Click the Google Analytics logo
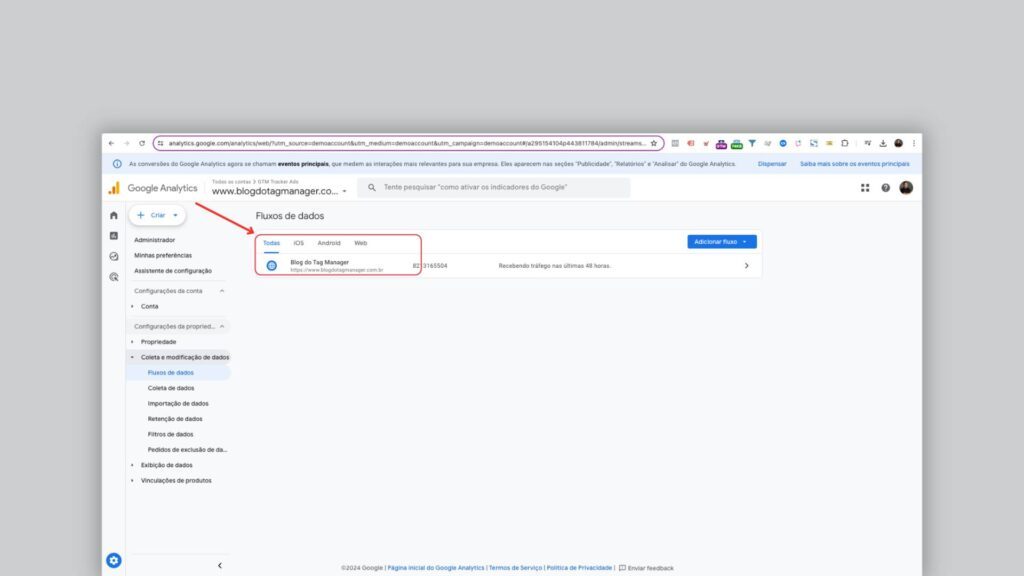The image size is (1024, 576). point(153,188)
